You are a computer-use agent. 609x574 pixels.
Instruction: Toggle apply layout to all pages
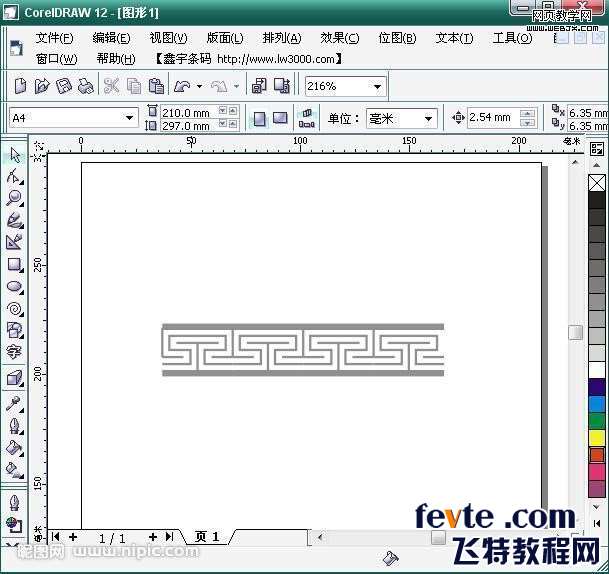307,118
